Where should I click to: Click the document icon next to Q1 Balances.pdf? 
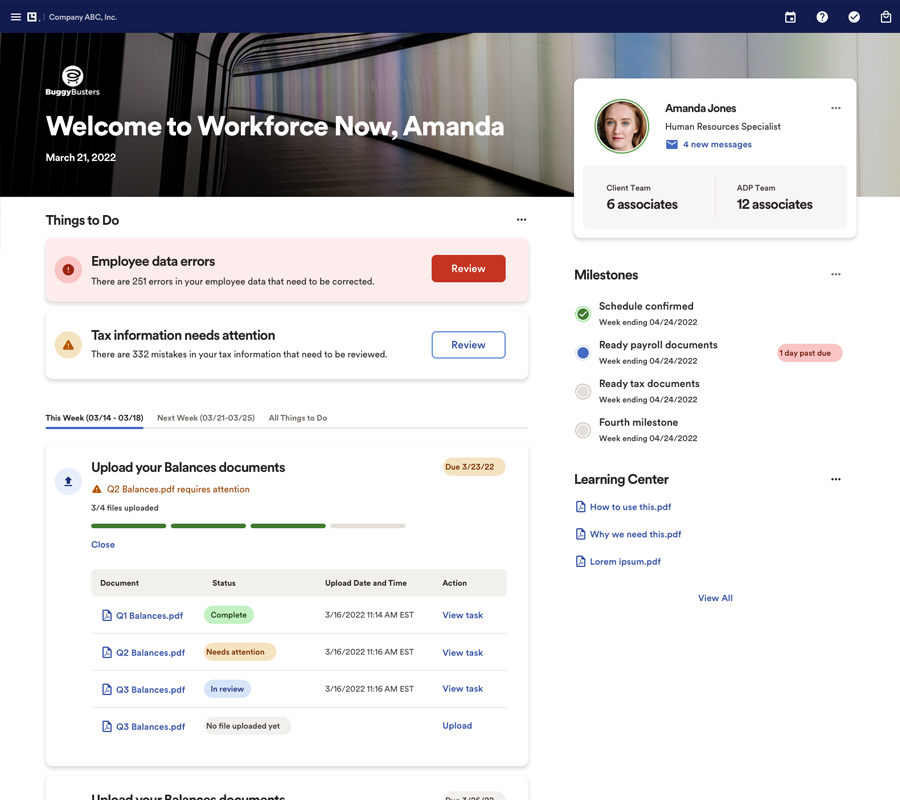click(x=105, y=615)
